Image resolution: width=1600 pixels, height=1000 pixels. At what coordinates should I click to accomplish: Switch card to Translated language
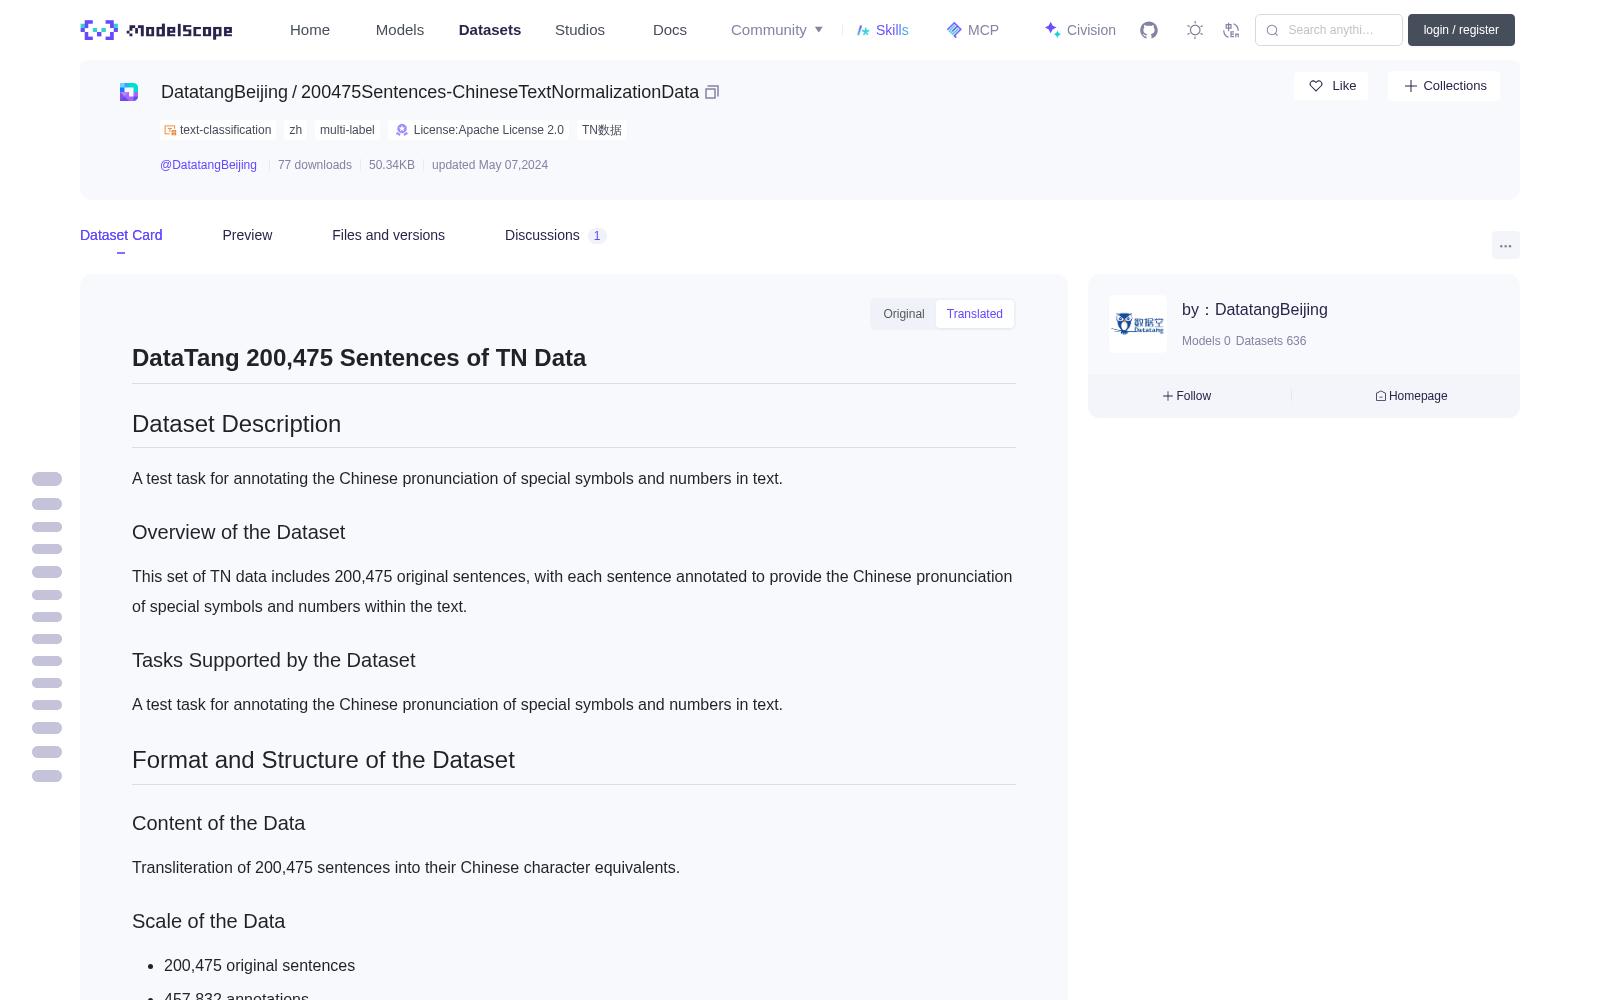(975, 314)
